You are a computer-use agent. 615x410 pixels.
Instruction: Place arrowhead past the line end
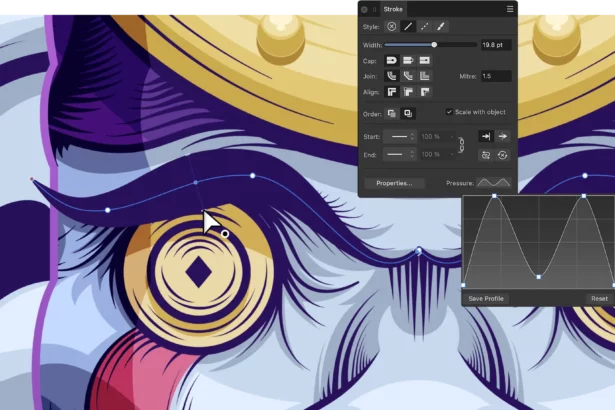tap(502, 137)
